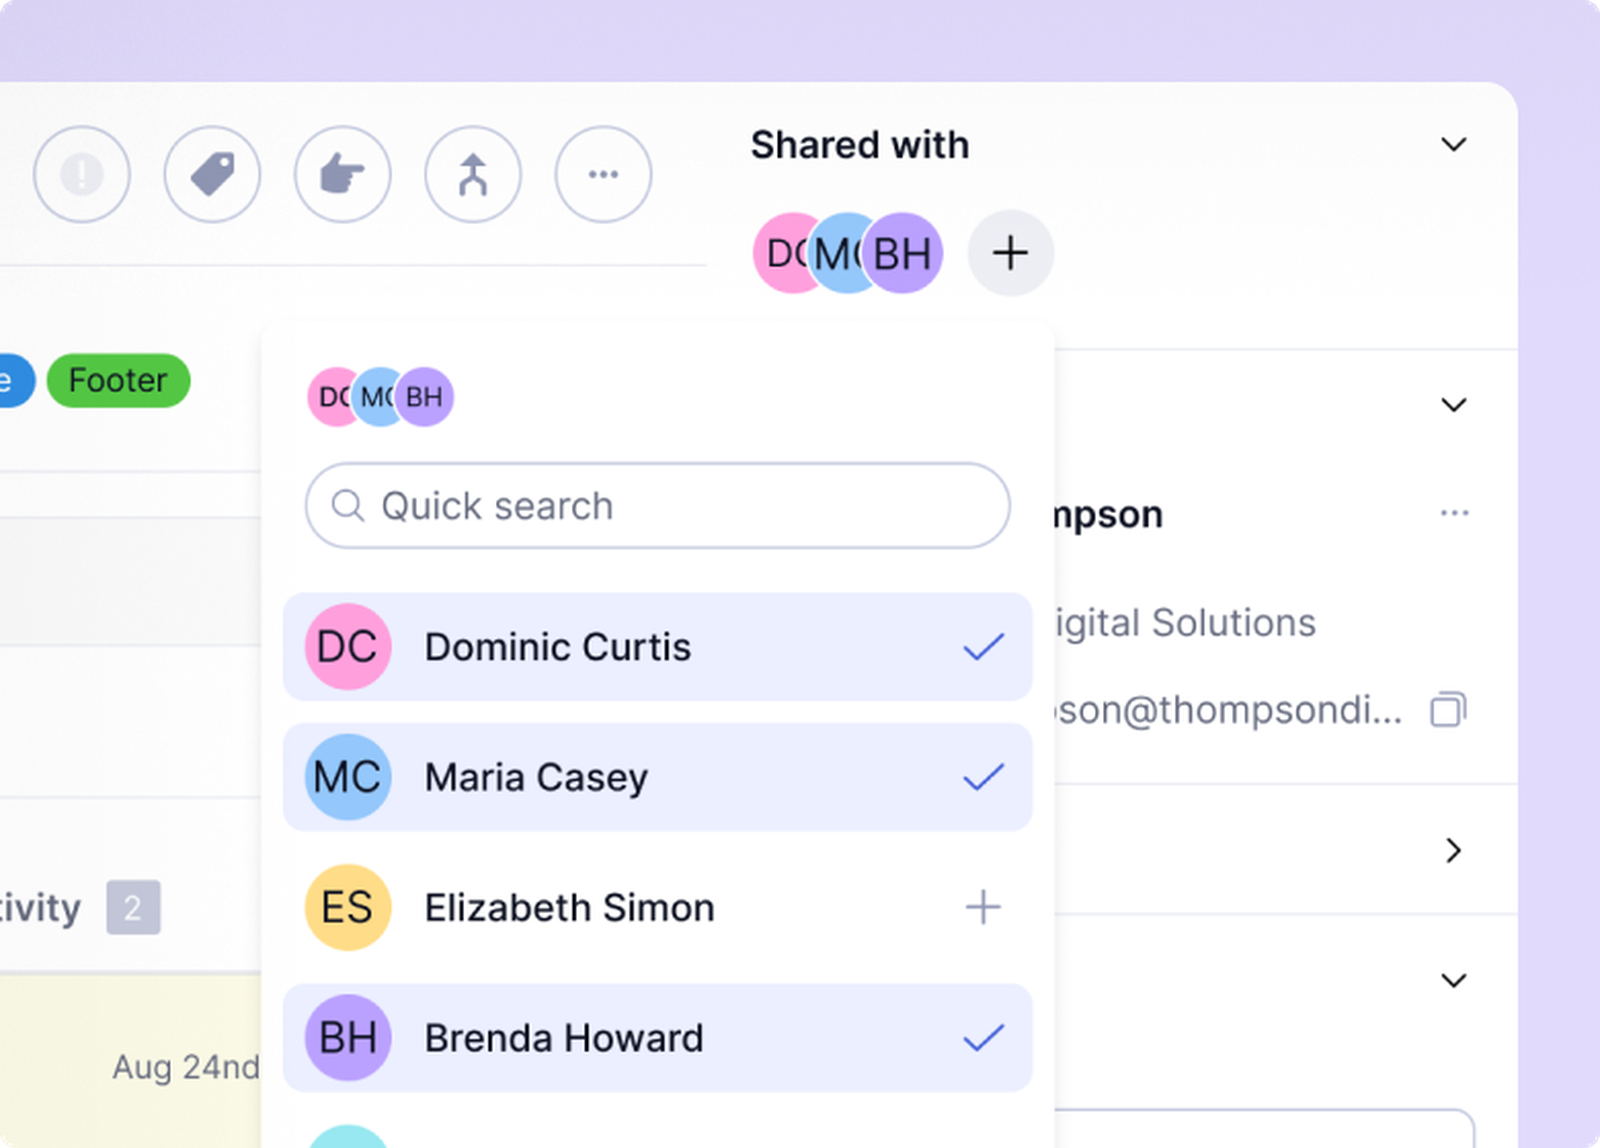
Task: Open the more options ellipsis toolbar button
Action: 603,174
